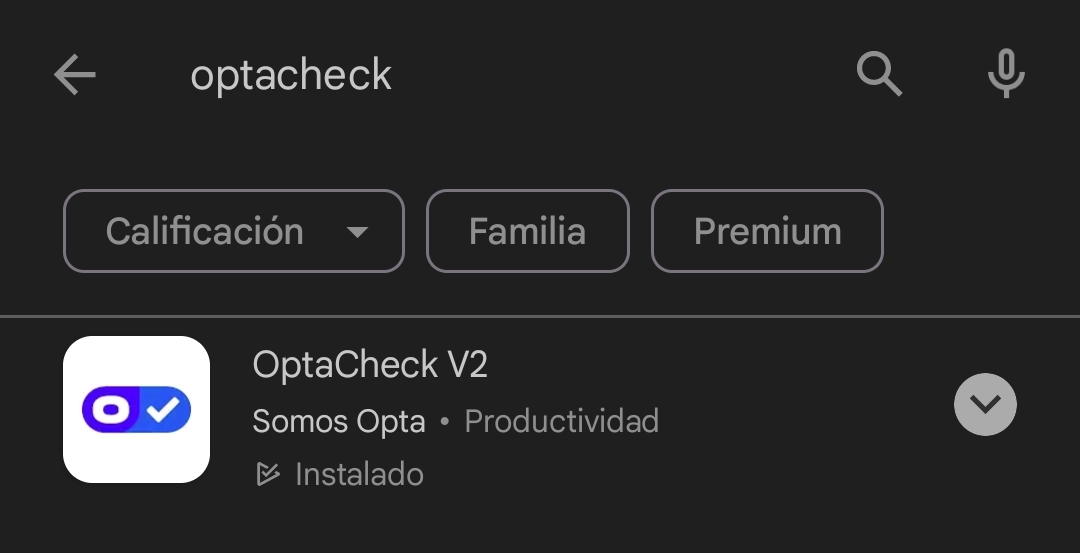The width and height of the screenshot is (1080, 553).
Task: Tap the back arrow icon
Action: coord(75,75)
